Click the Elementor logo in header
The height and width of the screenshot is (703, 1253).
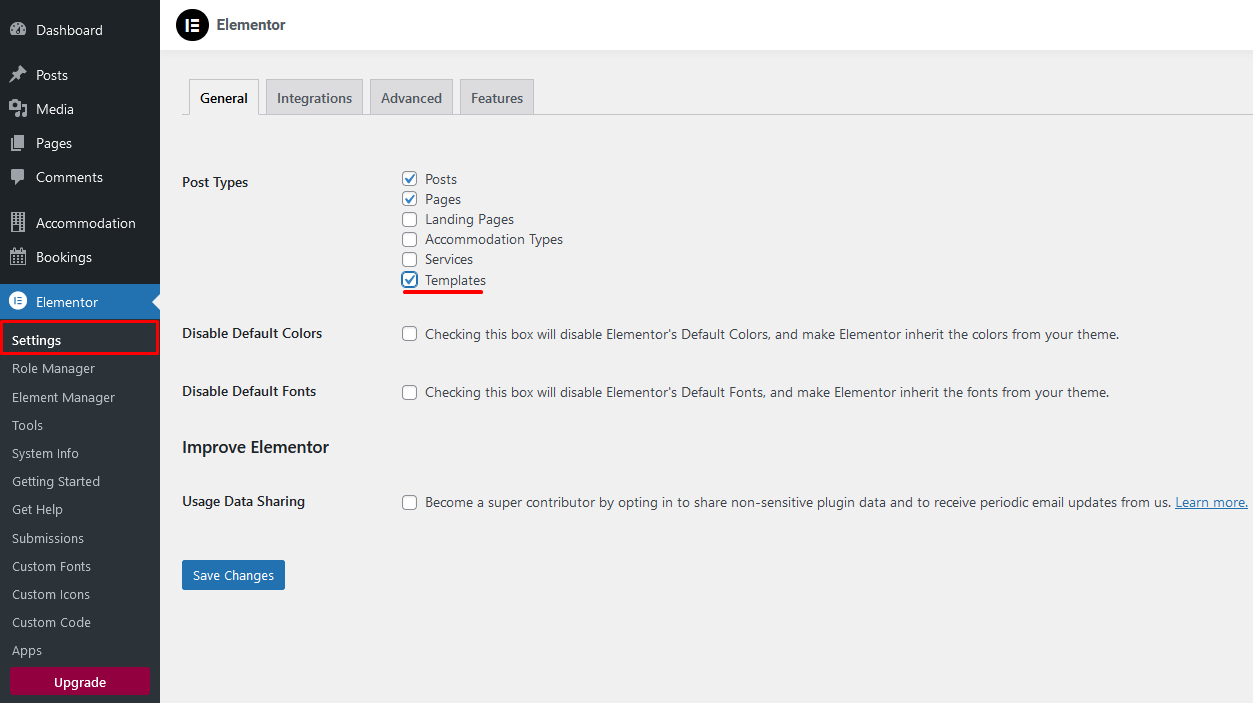(x=192, y=25)
